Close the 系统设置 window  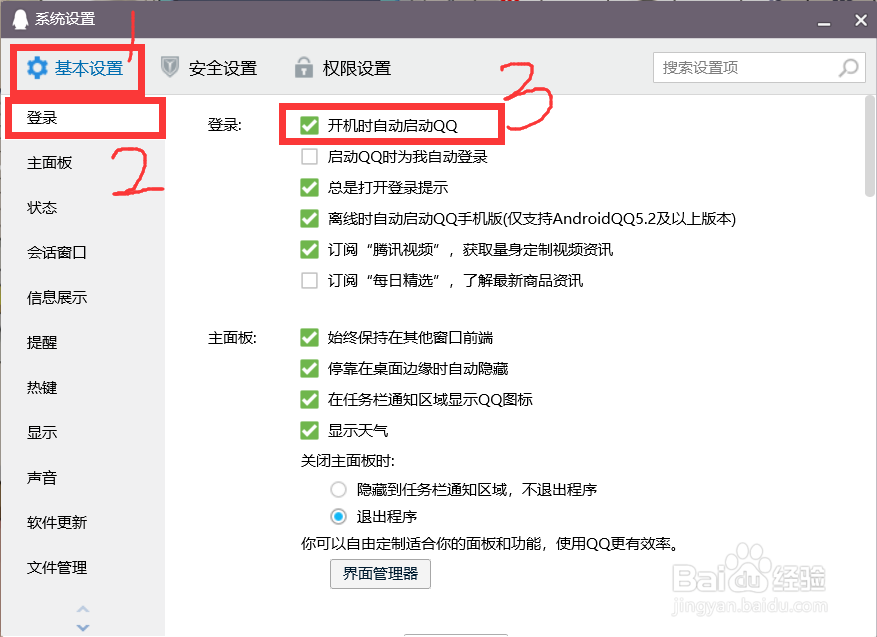pos(861,20)
